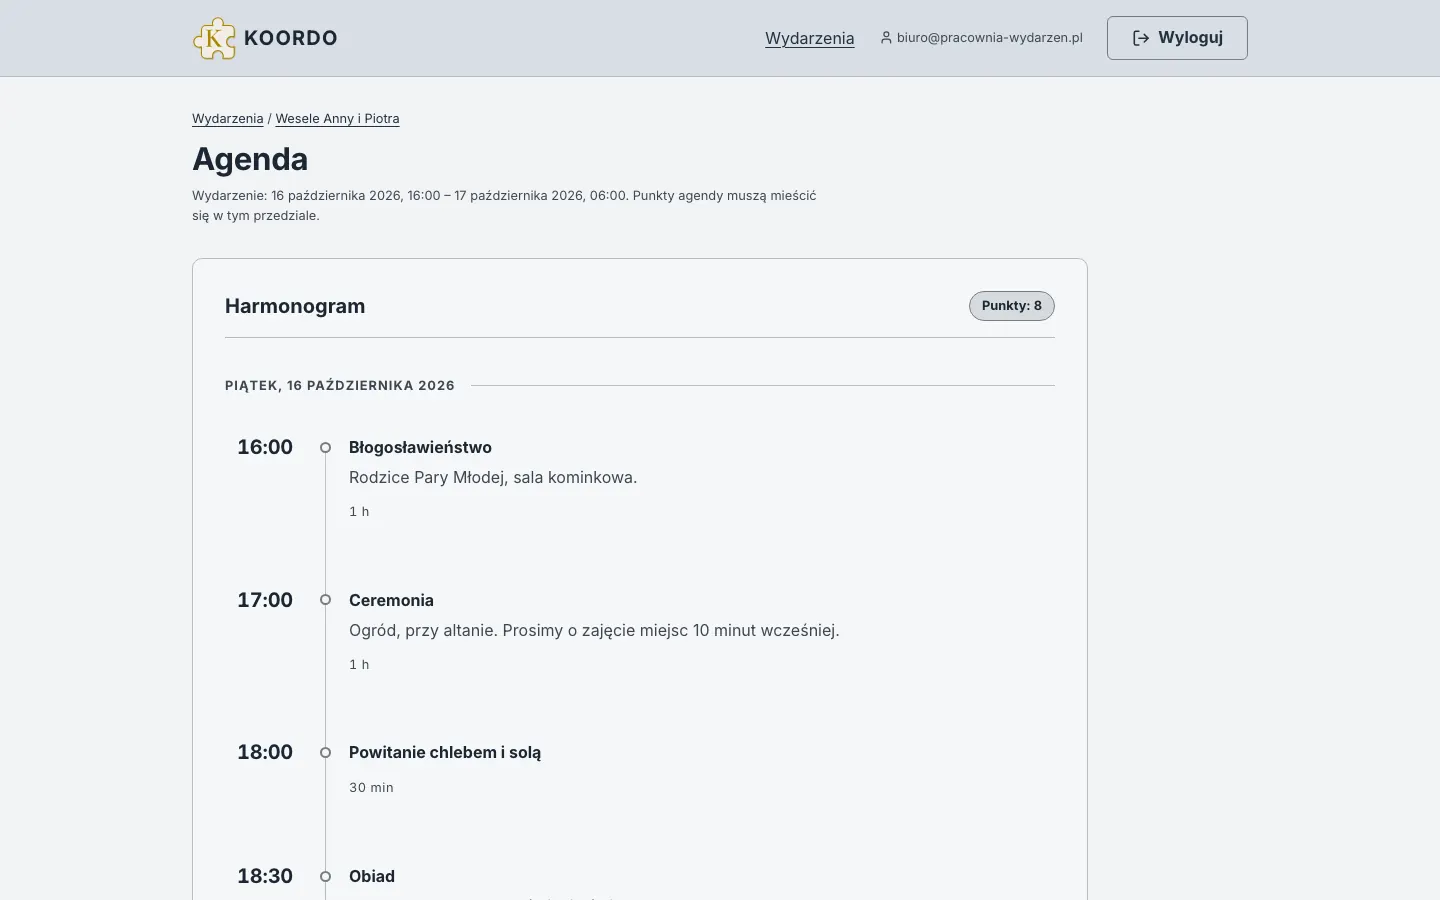This screenshot has width=1440, height=900.
Task: Click the logout arrow icon in Wyloguj
Action: pos(1141,38)
